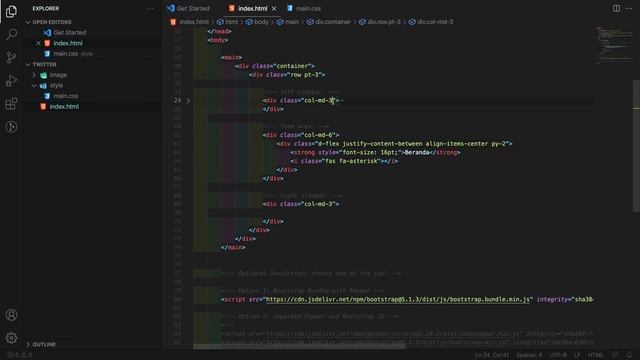Open editor More Actions ellipsis menu
The image size is (640, 360).
tap(629, 8)
